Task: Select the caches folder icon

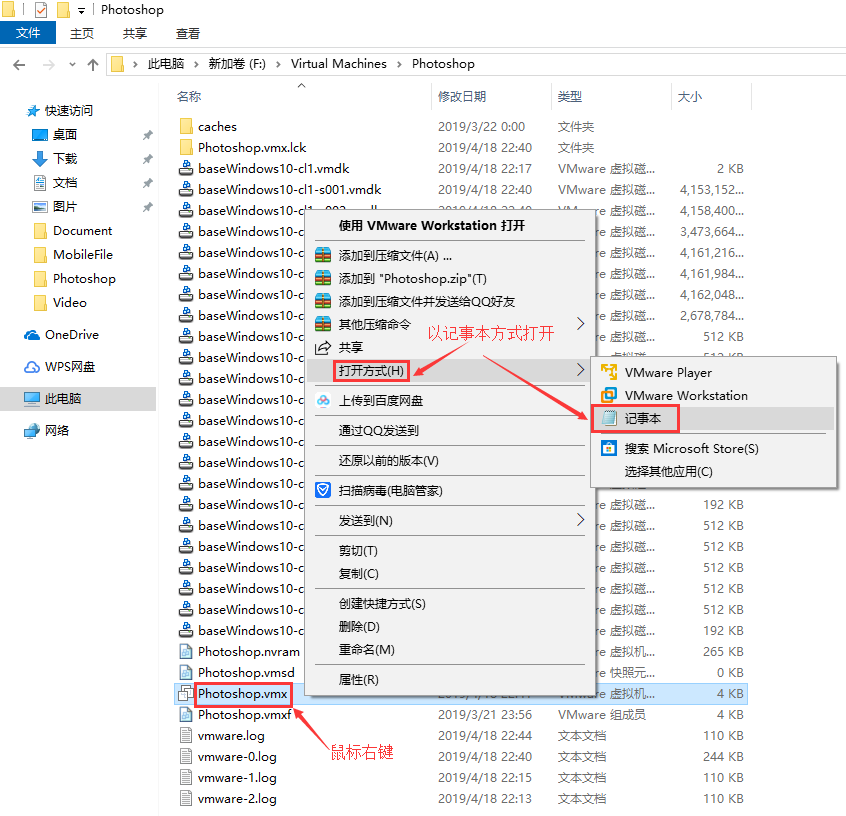Action: (186, 126)
